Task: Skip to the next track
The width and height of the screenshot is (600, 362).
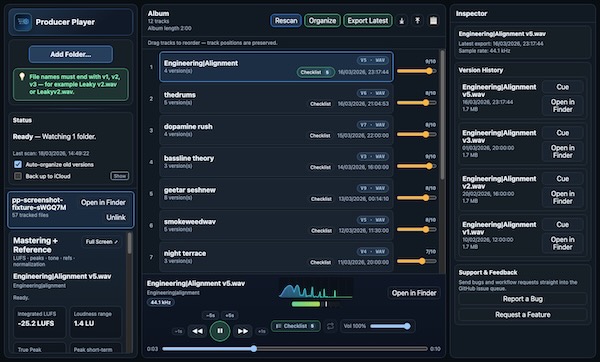Action: point(243,331)
